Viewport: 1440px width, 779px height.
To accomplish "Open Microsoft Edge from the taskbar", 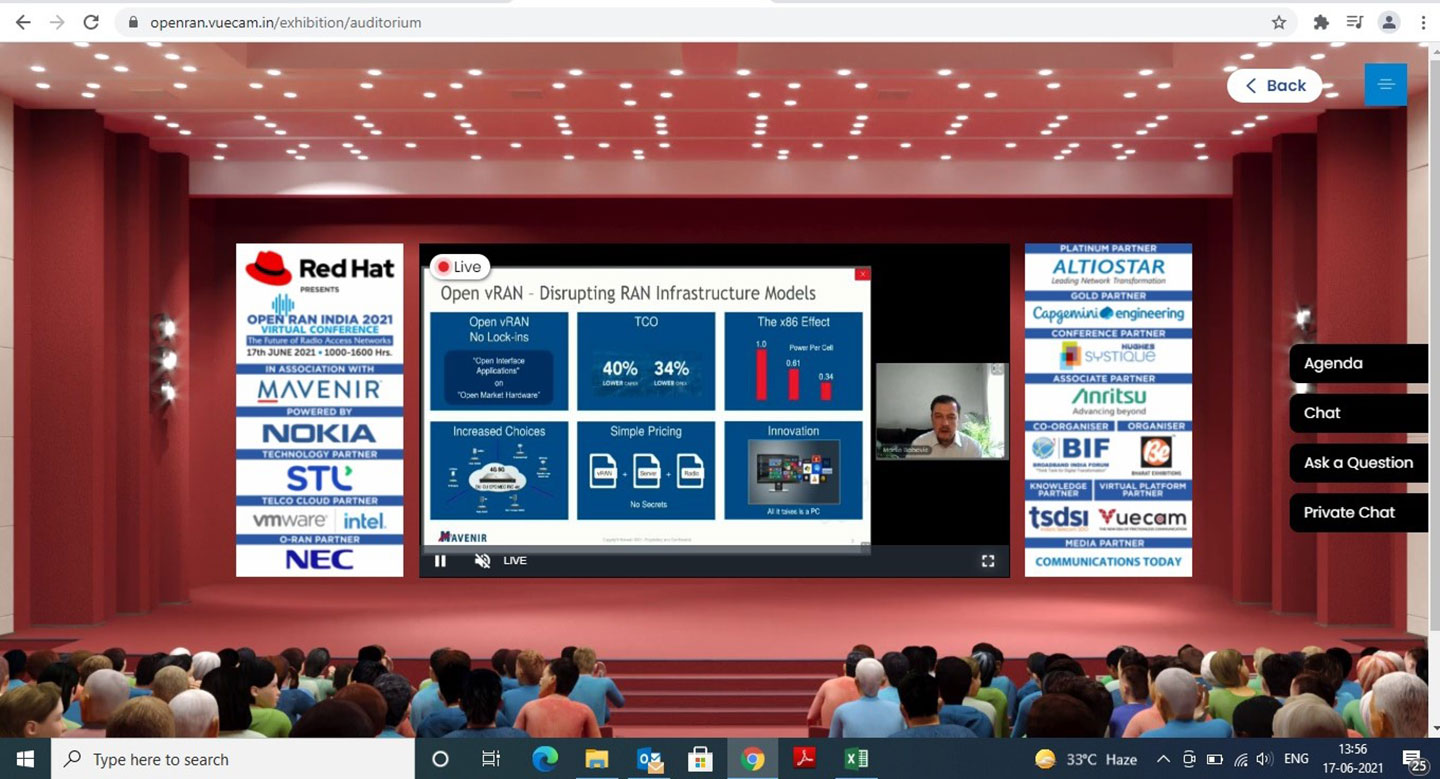I will pos(545,759).
